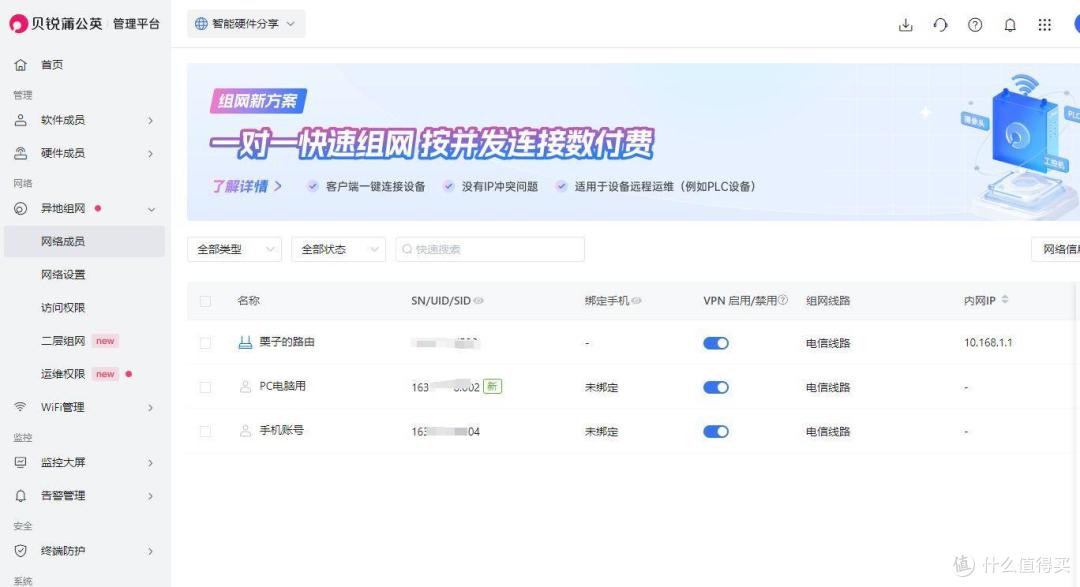Click the 组网新方案 banner tag
1080x587 pixels.
[258, 101]
